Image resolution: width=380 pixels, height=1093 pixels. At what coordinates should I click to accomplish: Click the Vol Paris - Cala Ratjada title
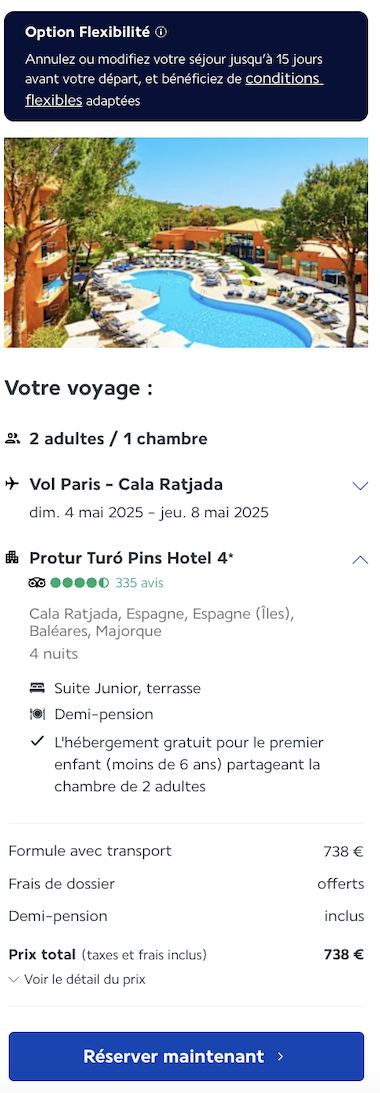[x=126, y=484]
